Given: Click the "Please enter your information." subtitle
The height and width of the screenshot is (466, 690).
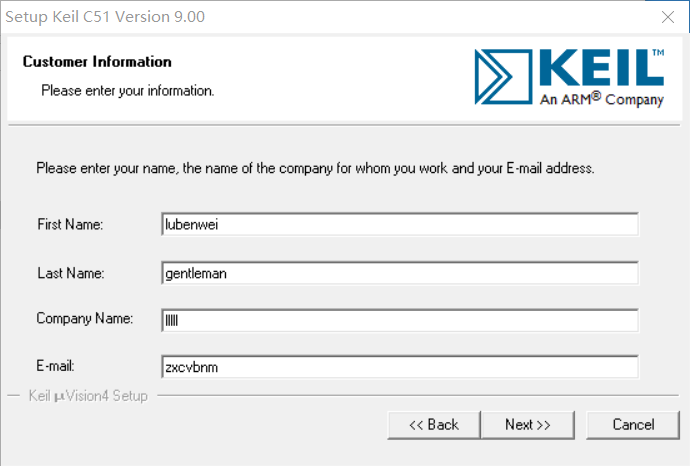Looking at the screenshot, I should pyautogui.click(x=127, y=90).
